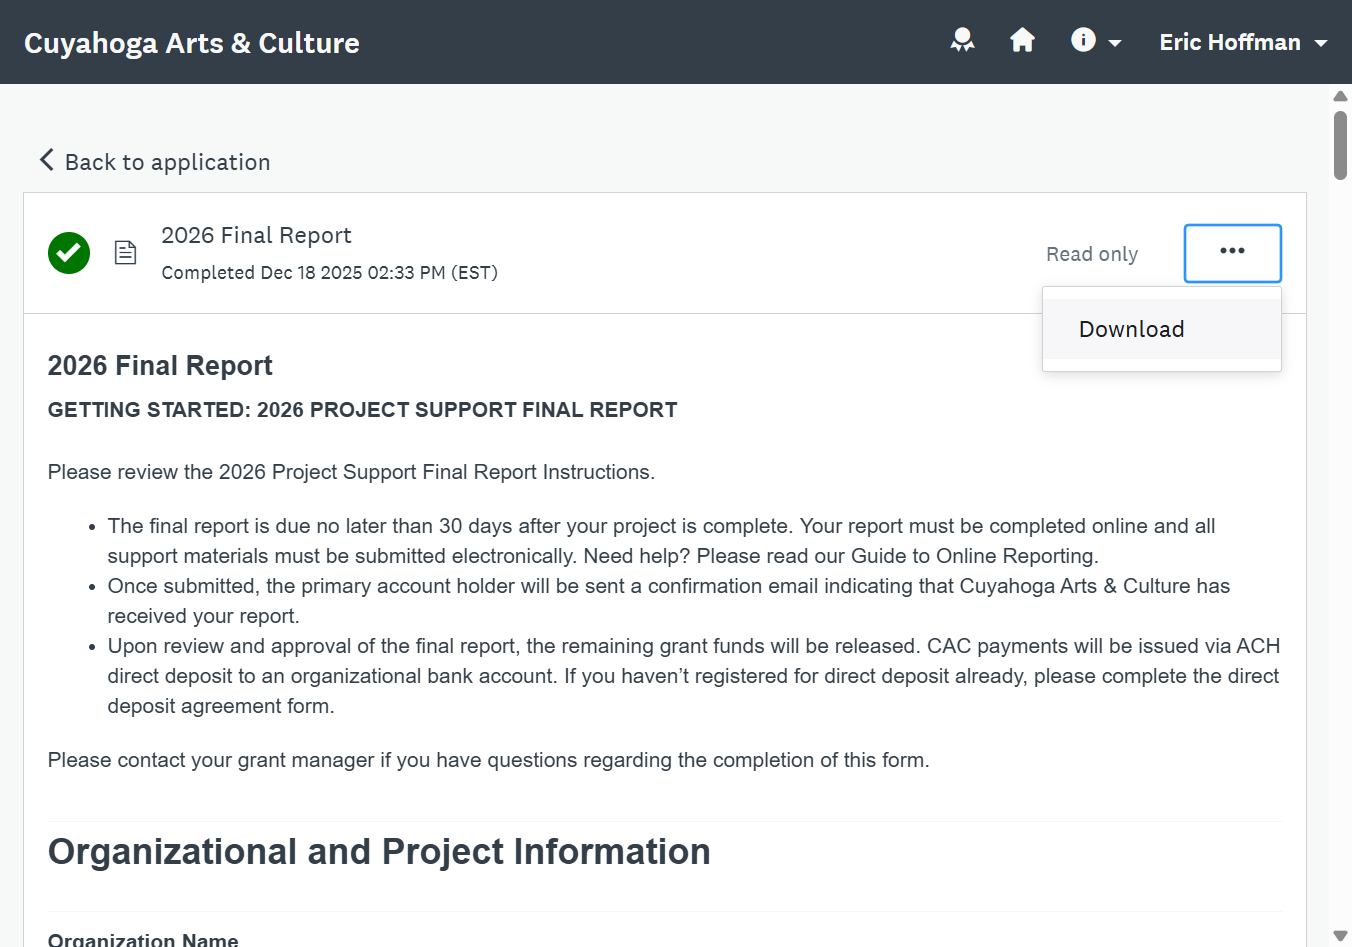Click the scrollbar up arrow

click(1340, 96)
